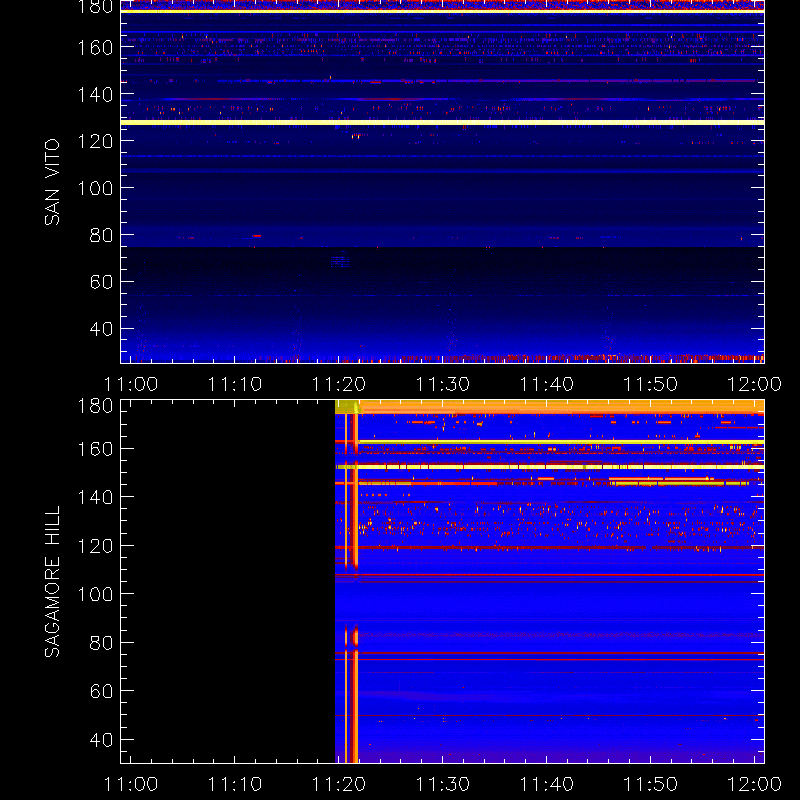This screenshot has width=800, height=800.
Task: Click the 120 tick label on SAGAMORE HILL axis
Action: click(x=95, y=546)
